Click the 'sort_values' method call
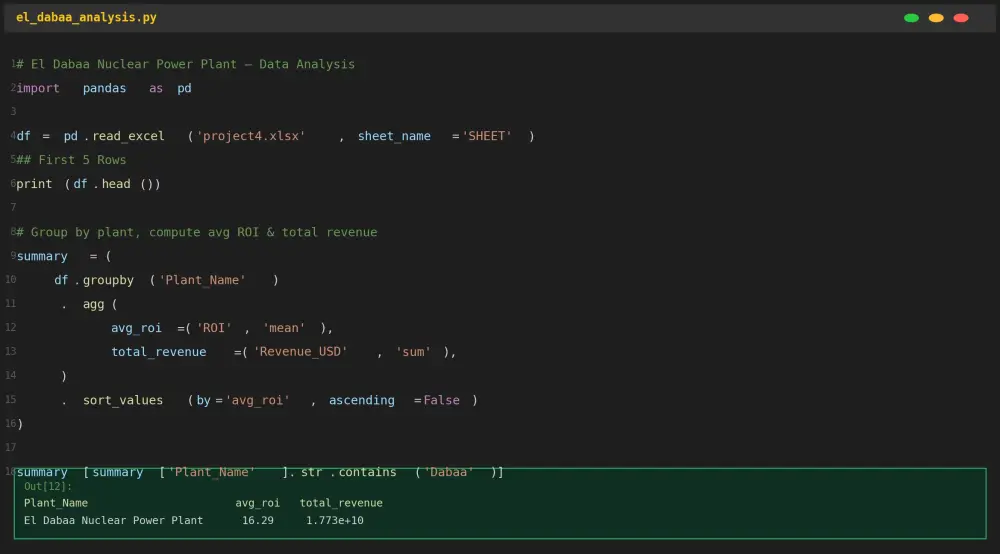Image resolution: width=1000 pixels, height=554 pixels. [x=123, y=400]
